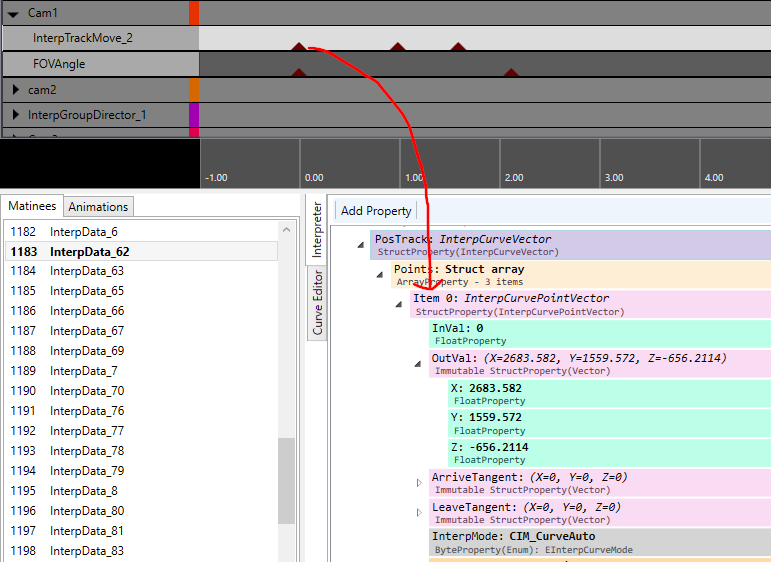The width and height of the screenshot is (771, 562).
Task: Select InterpData_6 in the list
Action: tap(142, 232)
